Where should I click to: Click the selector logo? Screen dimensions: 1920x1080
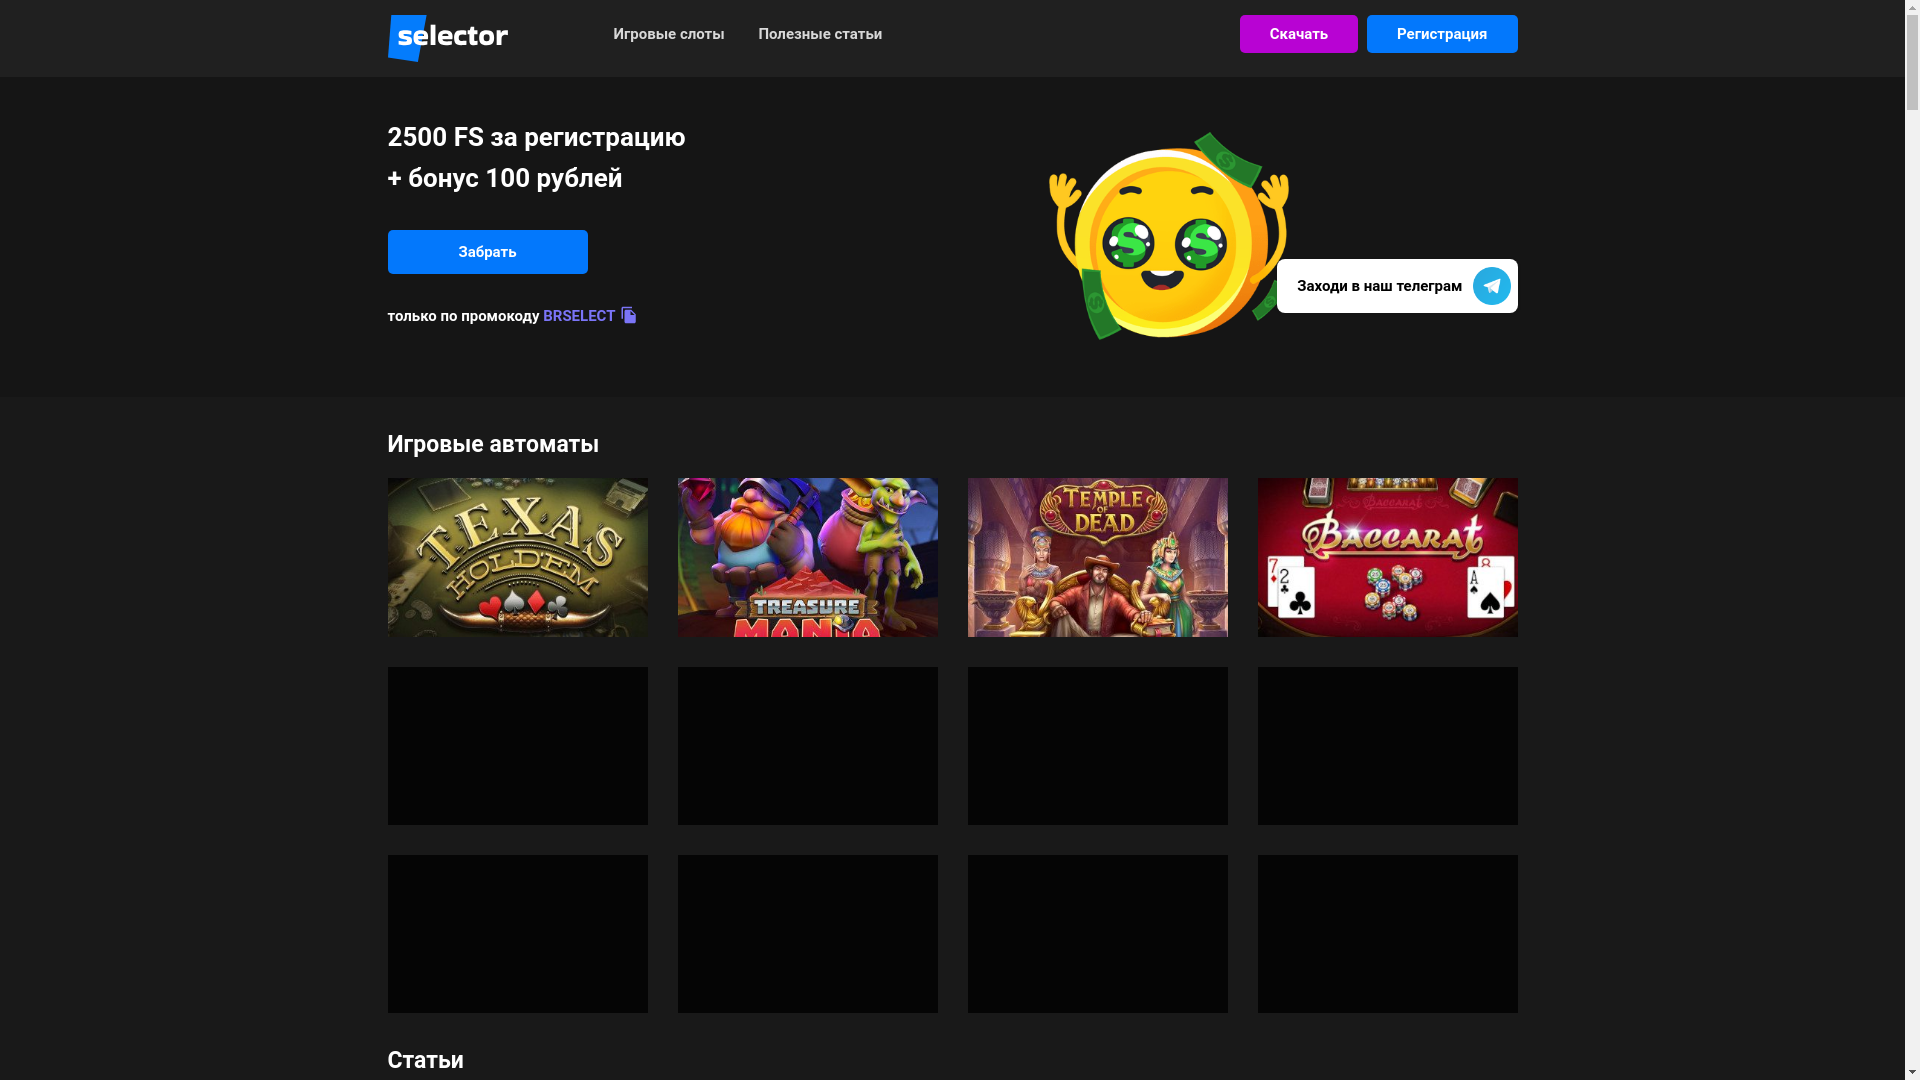tap(447, 38)
